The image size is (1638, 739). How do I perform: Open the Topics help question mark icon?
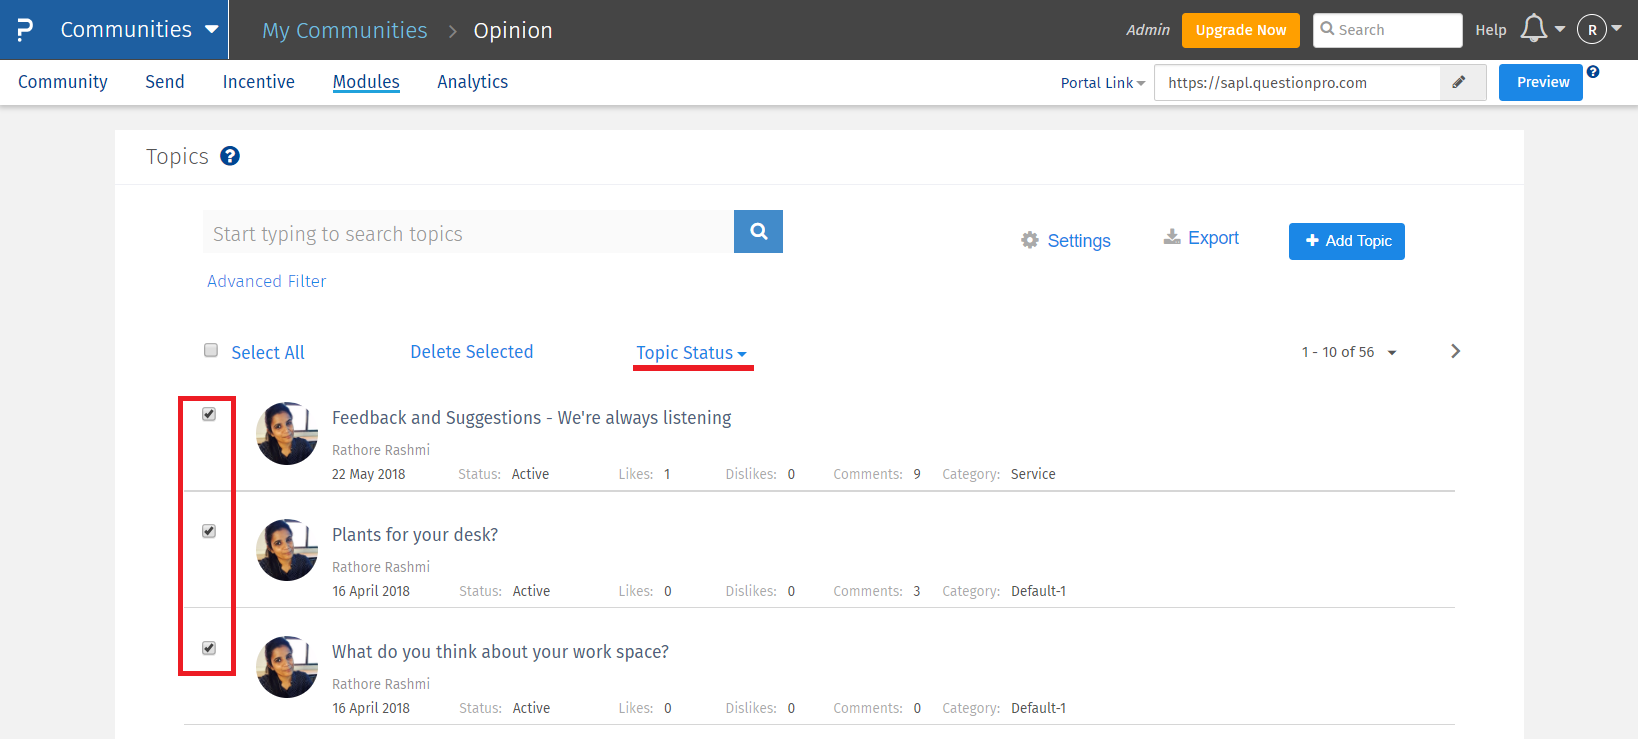[x=230, y=156]
